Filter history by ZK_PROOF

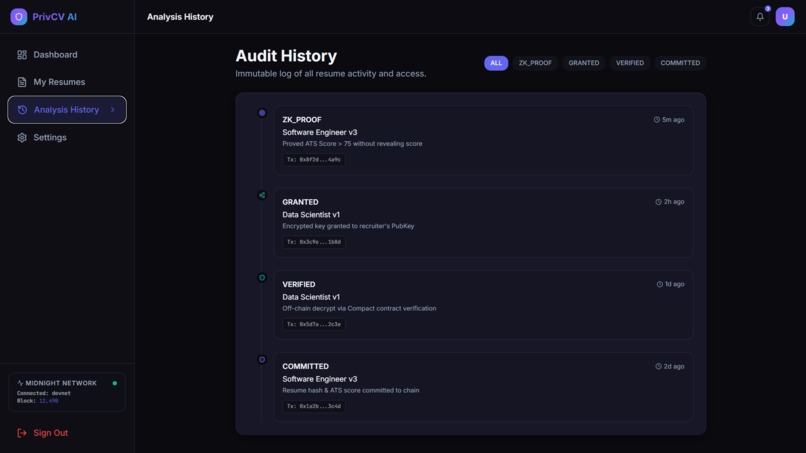(x=535, y=63)
